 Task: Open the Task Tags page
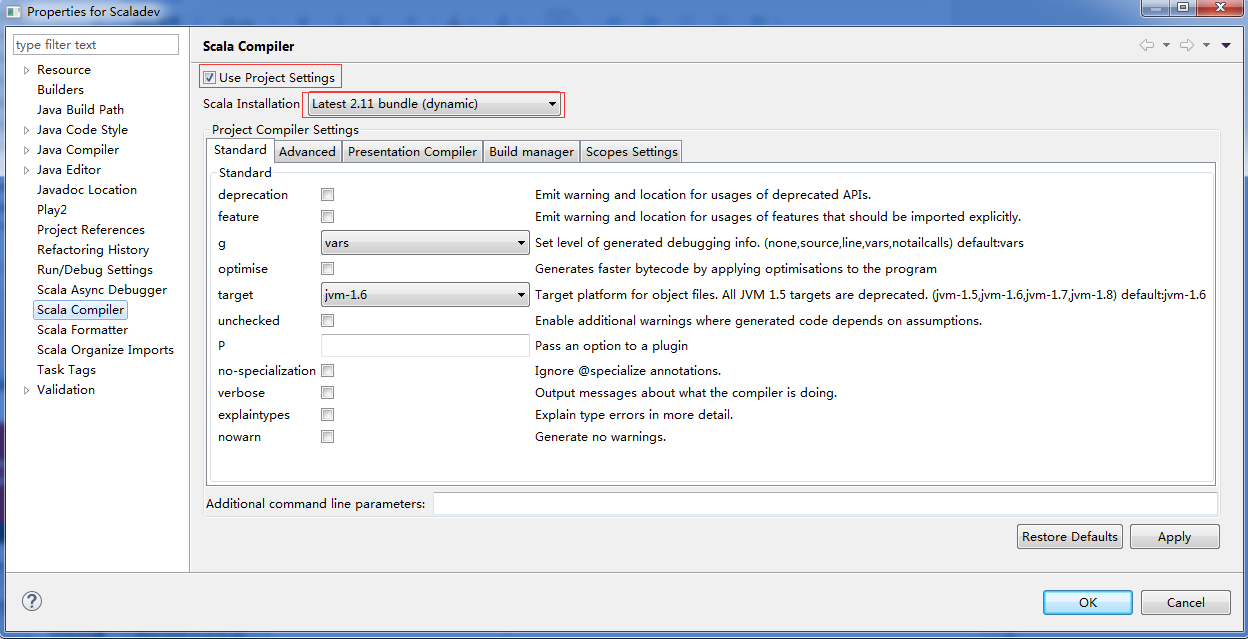(66, 370)
